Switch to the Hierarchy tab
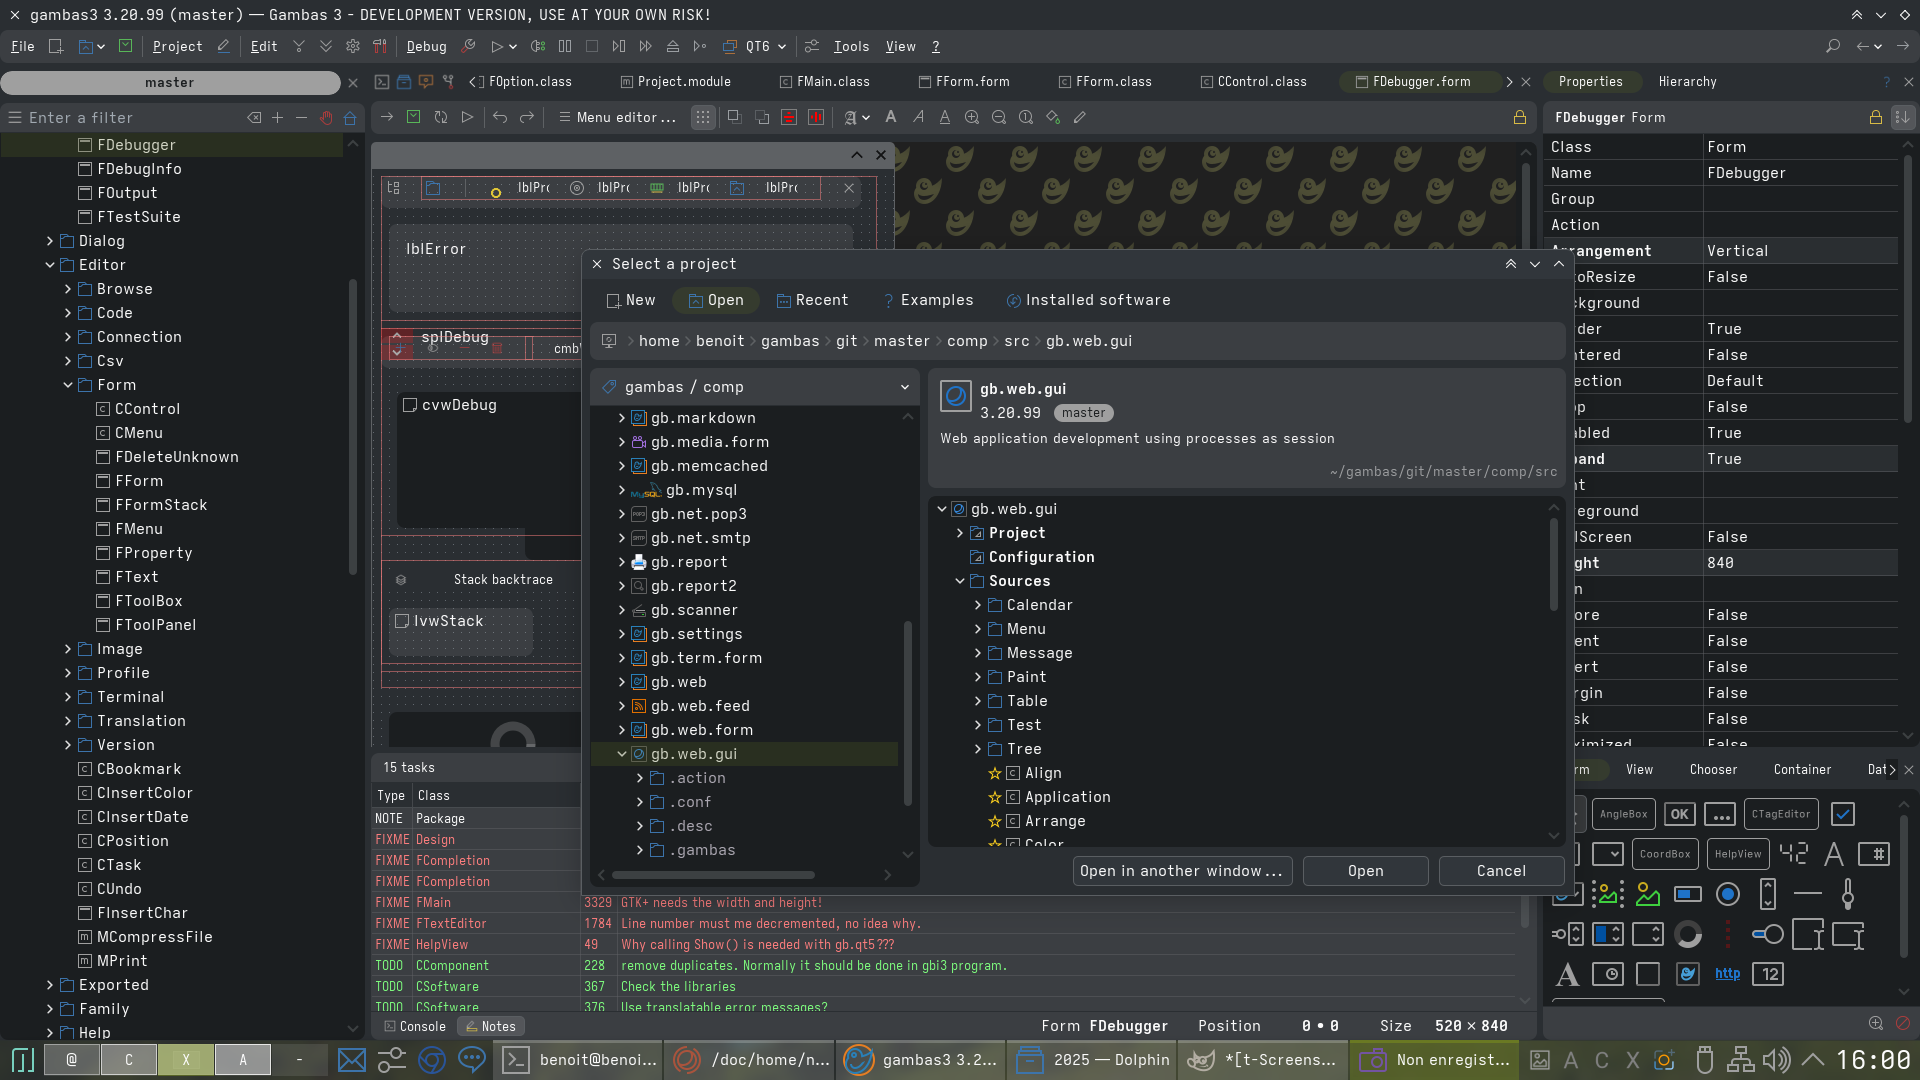This screenshot has height=1080, width=1920. click(1687, 82)
